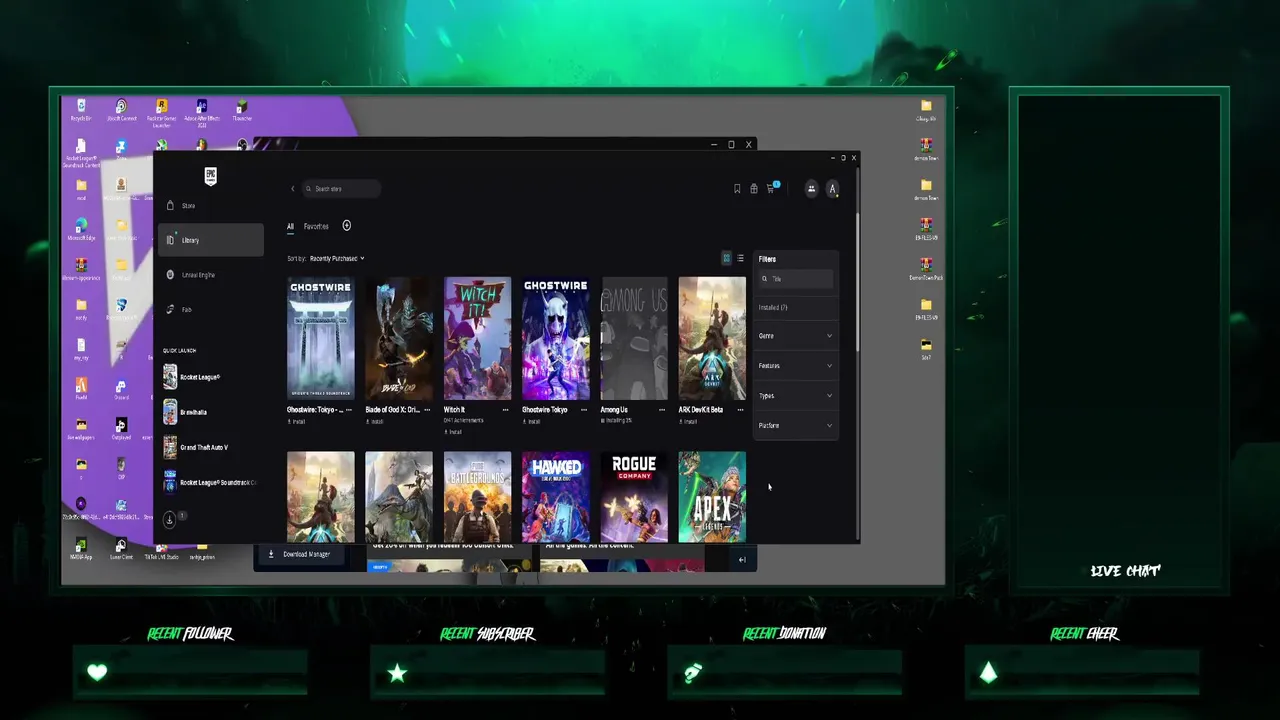Image resolution: width=1280 pixels, height=720 pixels.
Task: Open more options for Ghostwire Tokyo
Action: 583,410
